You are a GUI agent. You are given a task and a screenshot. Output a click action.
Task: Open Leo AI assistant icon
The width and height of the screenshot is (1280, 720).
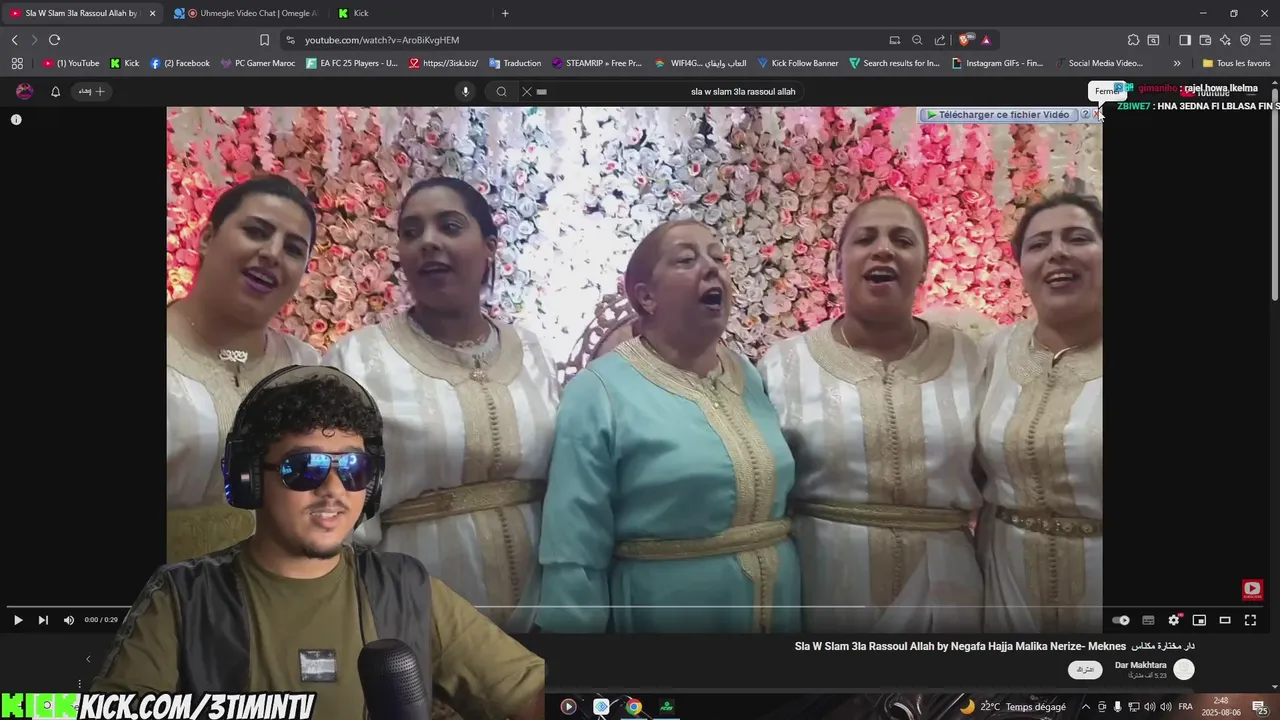1225,40
